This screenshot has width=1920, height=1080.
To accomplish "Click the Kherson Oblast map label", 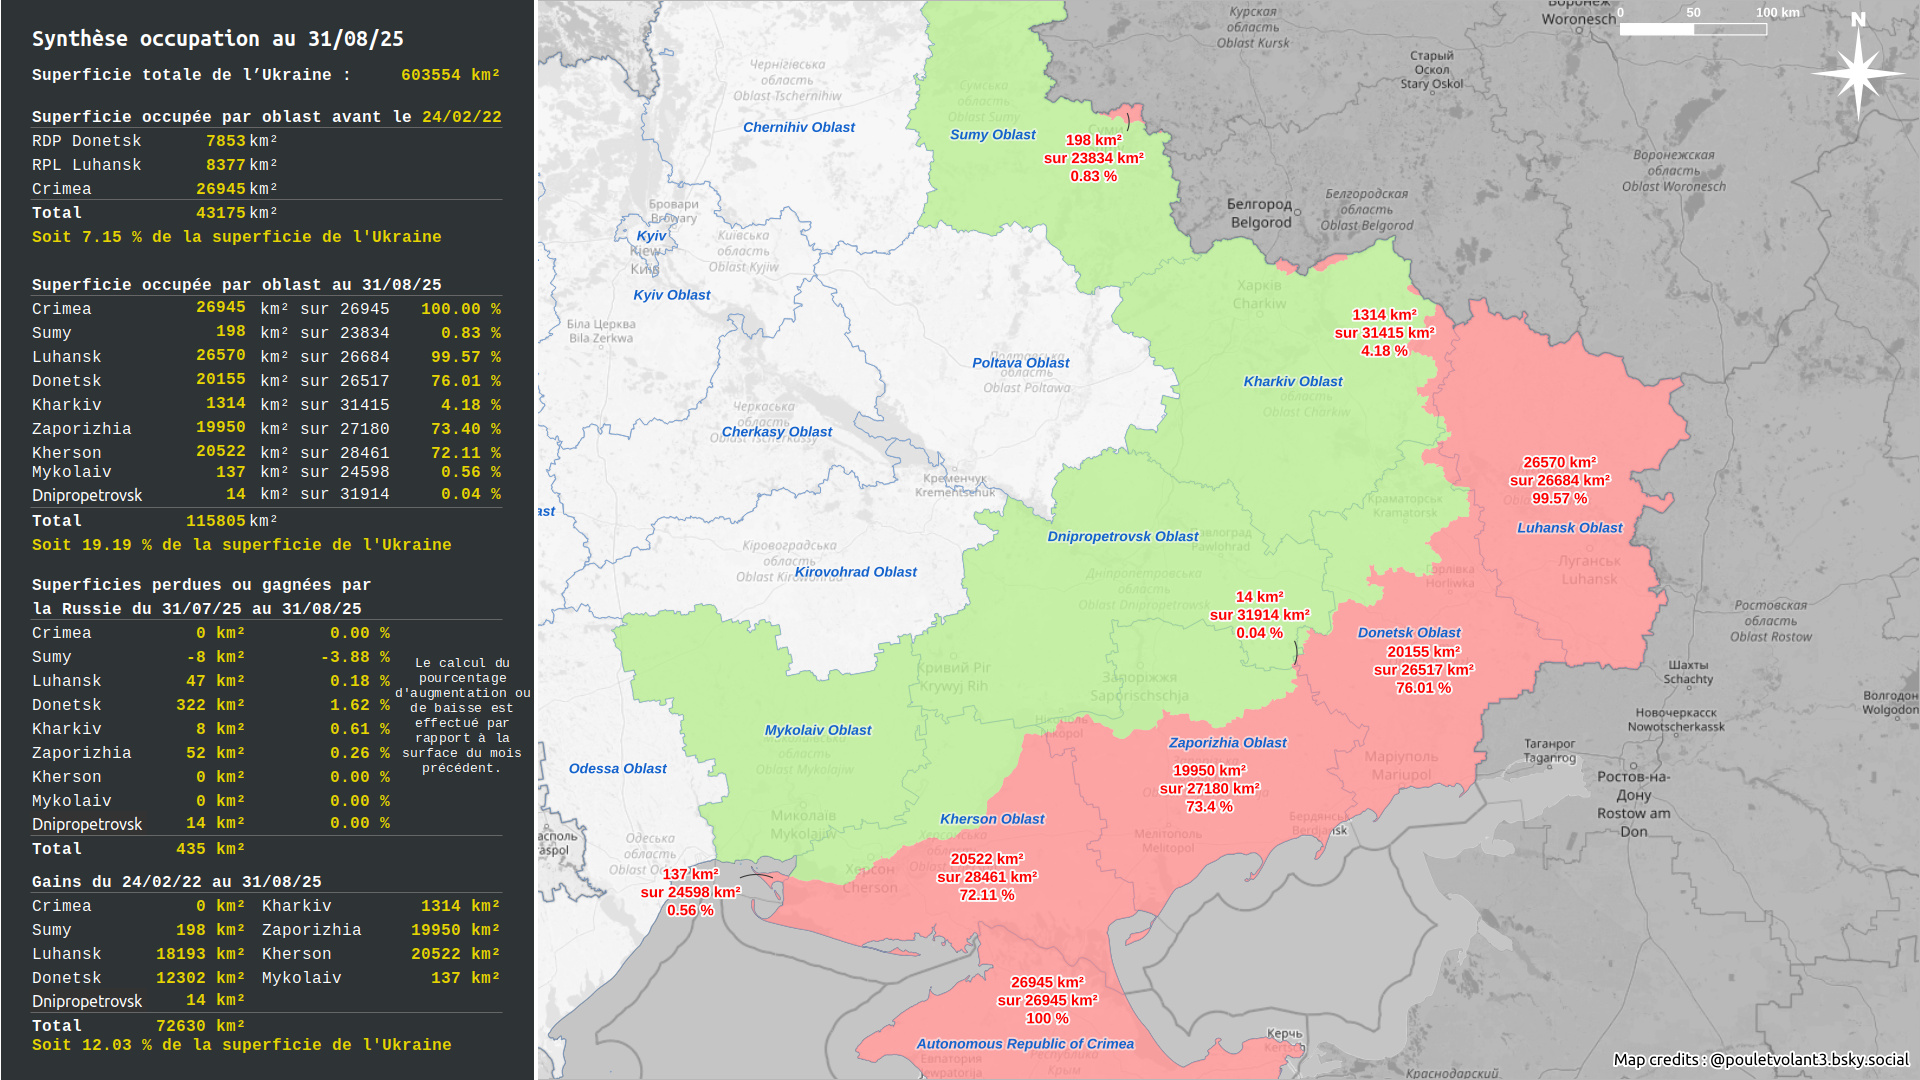I will (992, 819).
